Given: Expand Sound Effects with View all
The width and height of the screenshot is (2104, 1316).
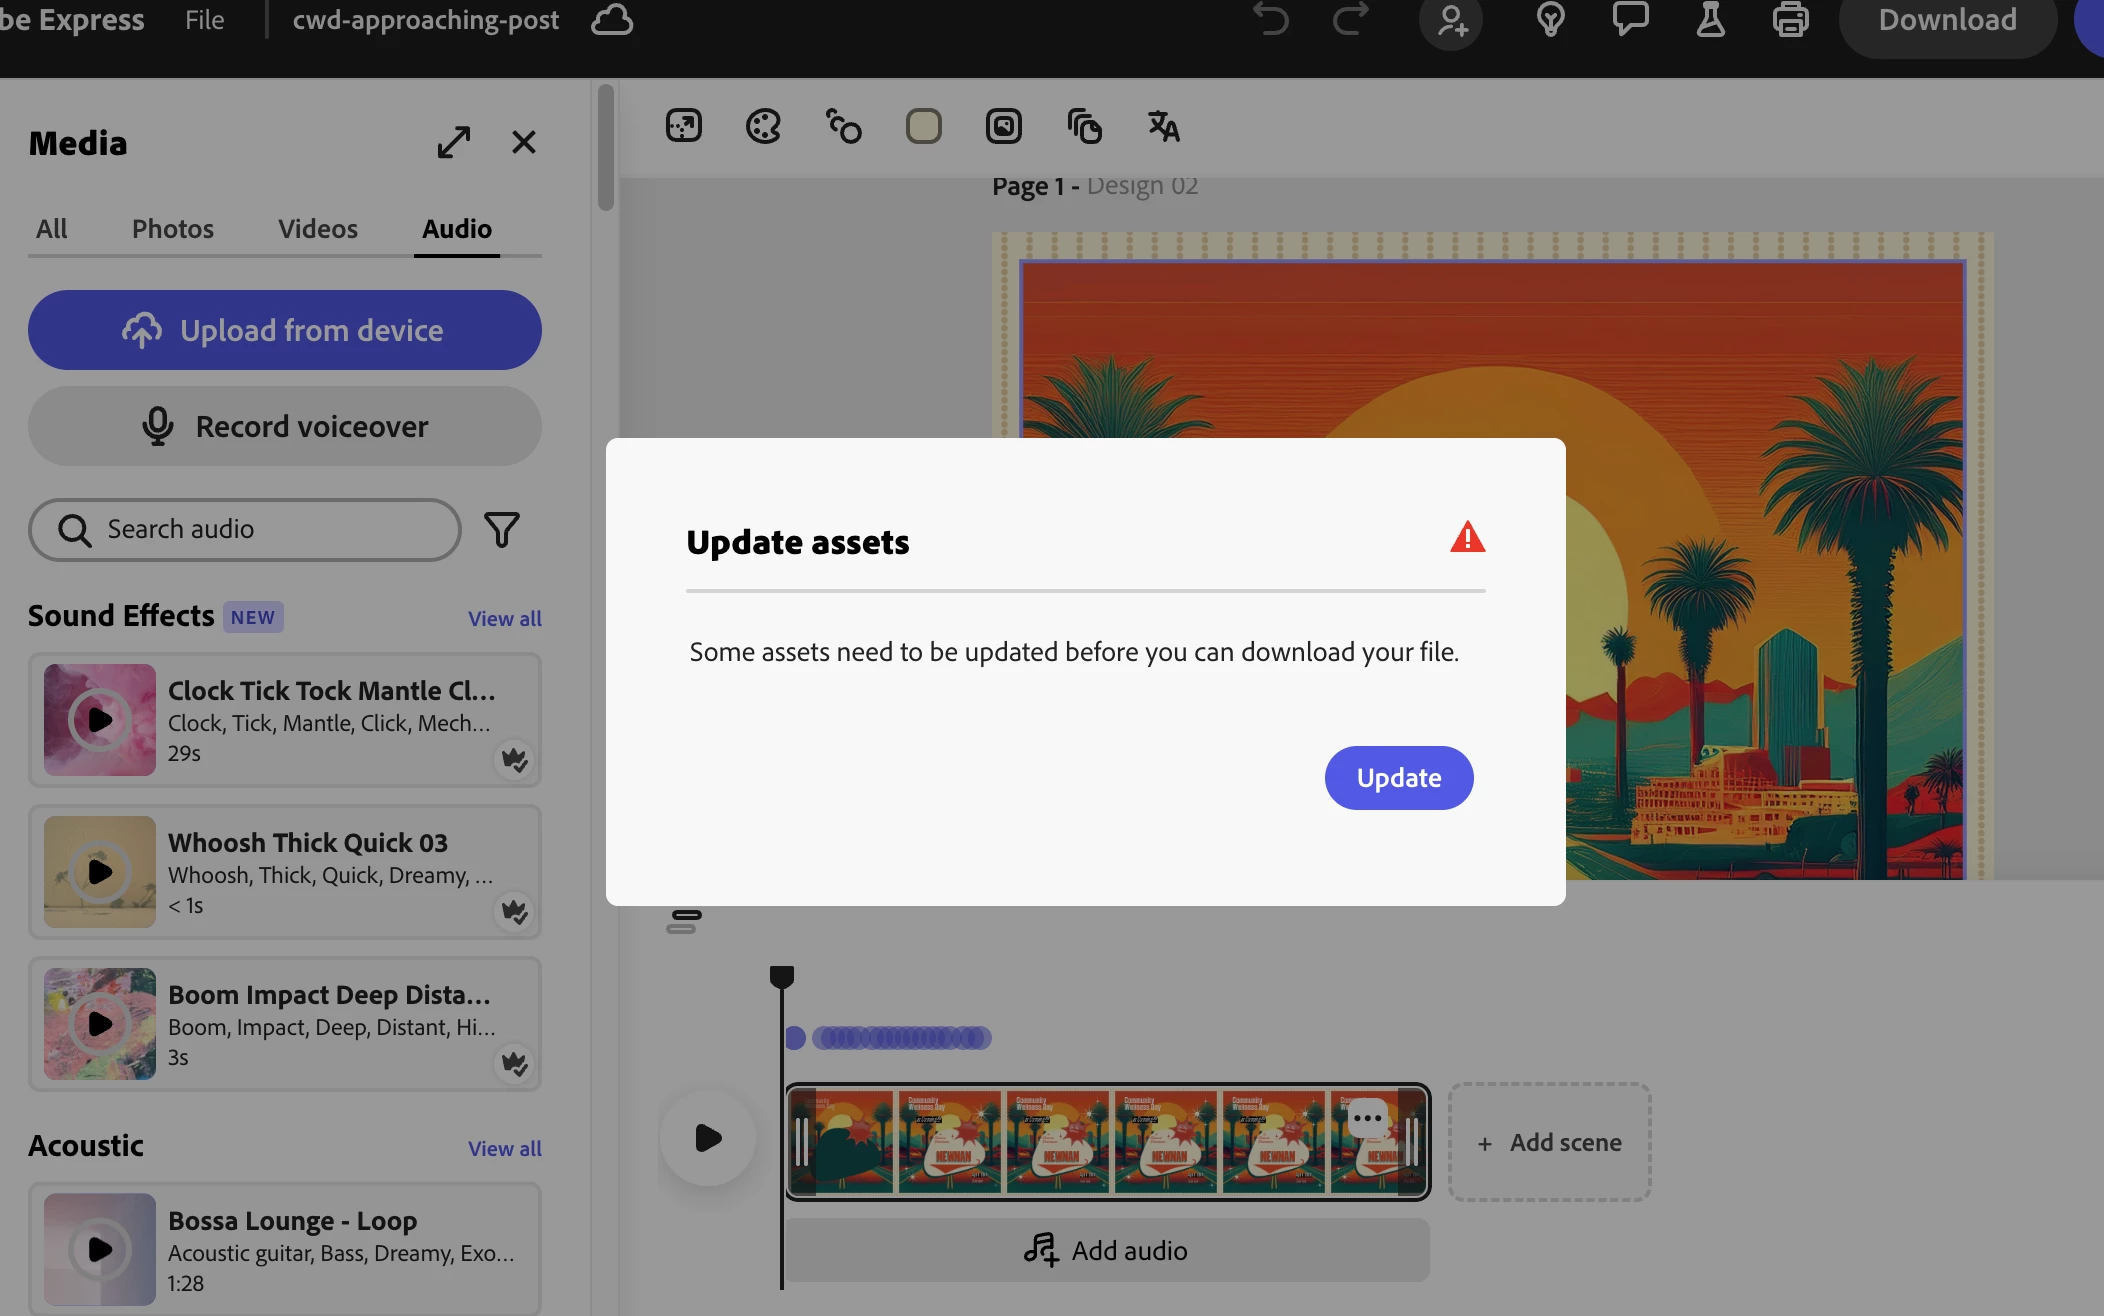Looking at the screenshot, I should coord(504,618).
